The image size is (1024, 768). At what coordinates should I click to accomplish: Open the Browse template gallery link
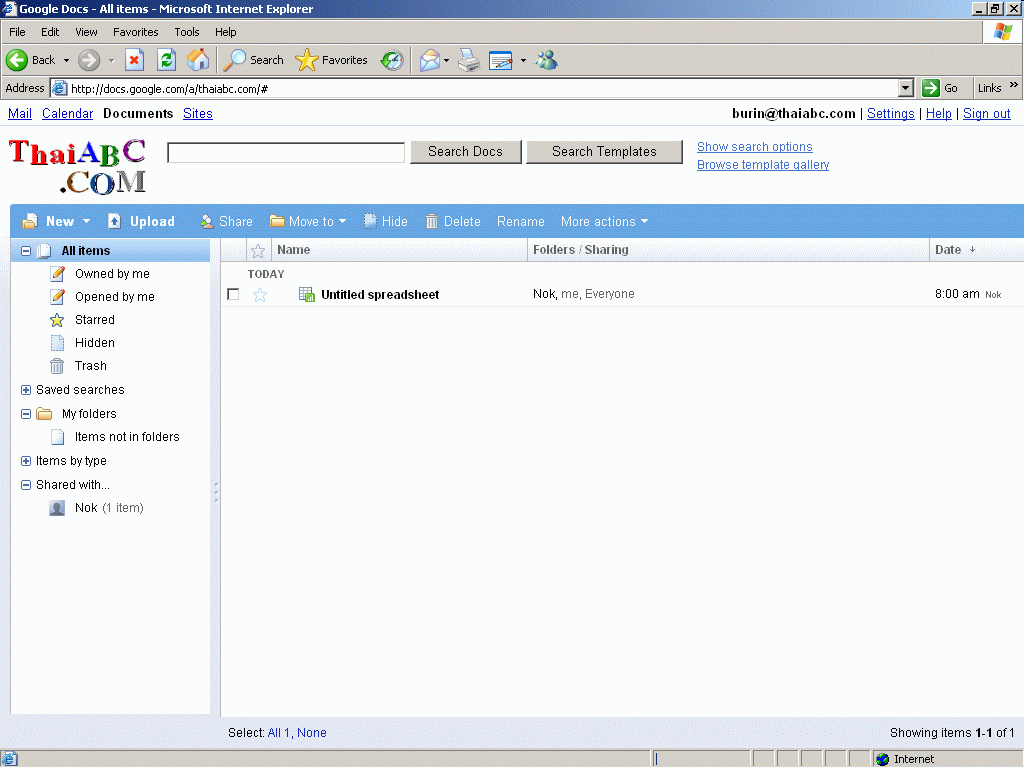point(763,165)
